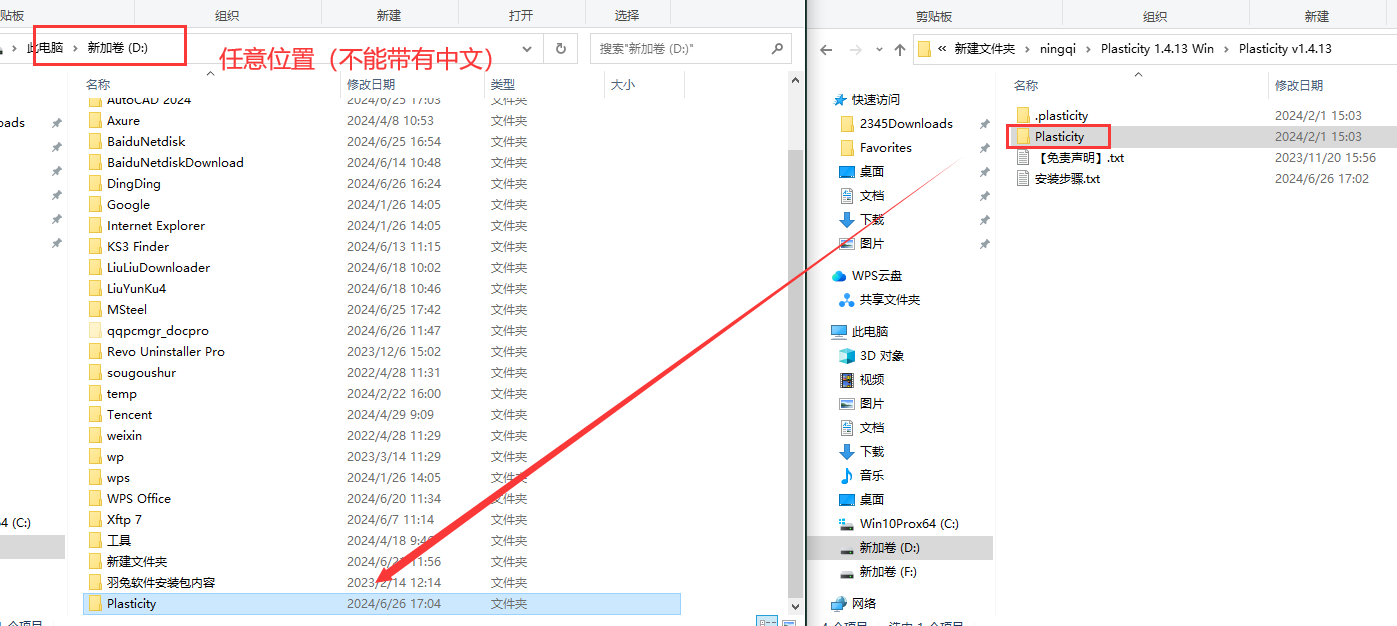This screenshot has width=1397, height=626.
Task: Select 羽兔软件安装包内容 folder row
Action: pyautogui.click(x=382, y=583)
